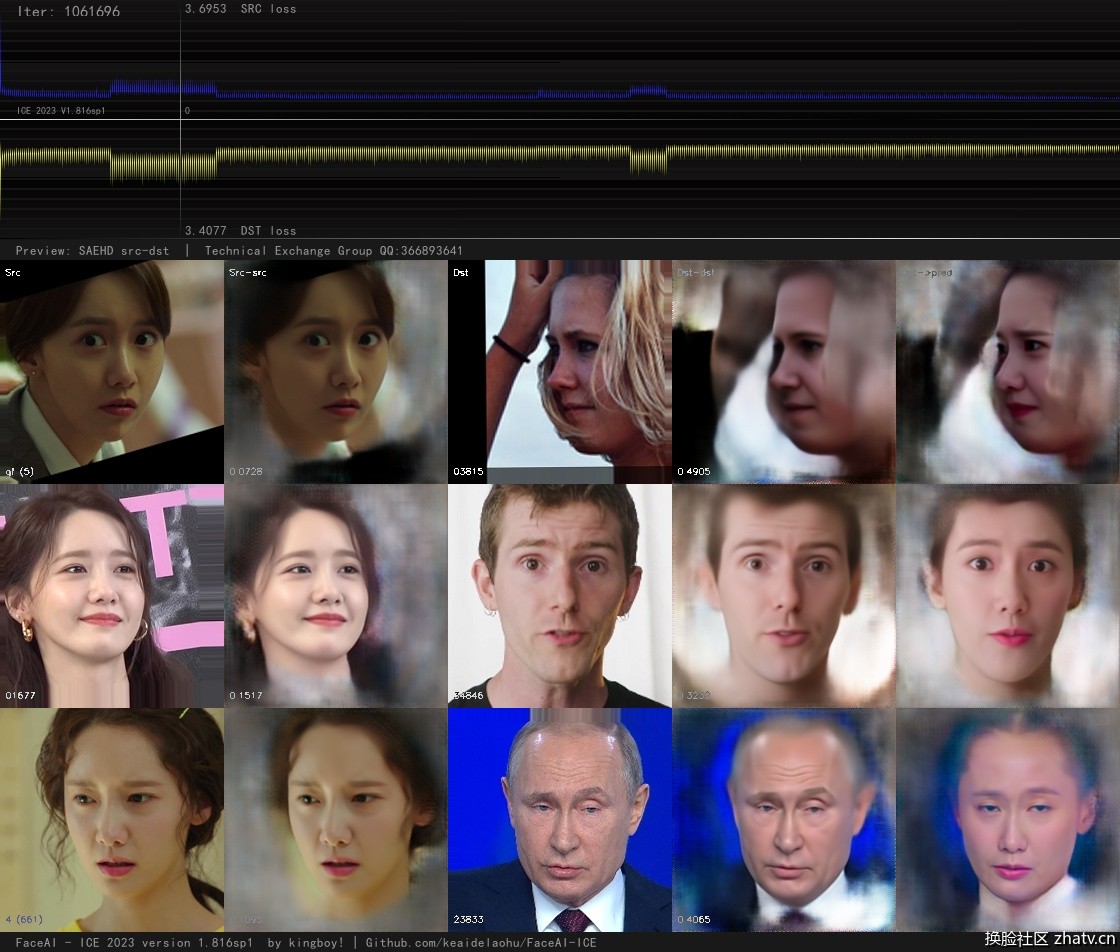
Task: Click the "0.4065" loss value
Action: point(694,919)
